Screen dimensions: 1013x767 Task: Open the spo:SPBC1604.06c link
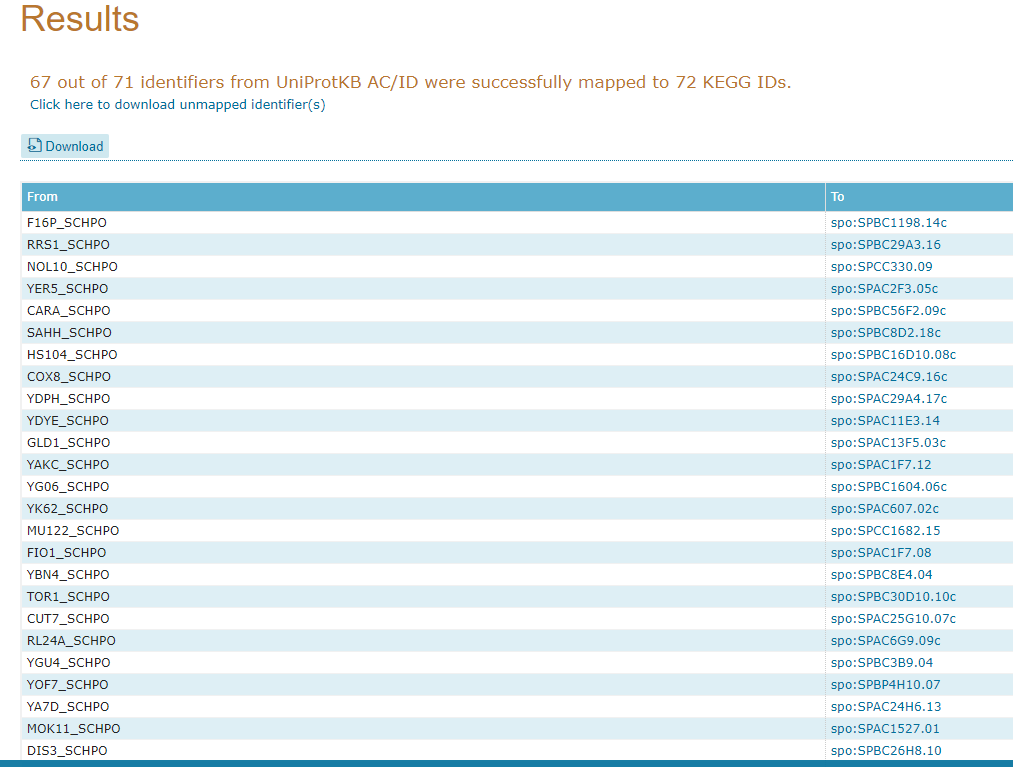click(x=888, y=487)
